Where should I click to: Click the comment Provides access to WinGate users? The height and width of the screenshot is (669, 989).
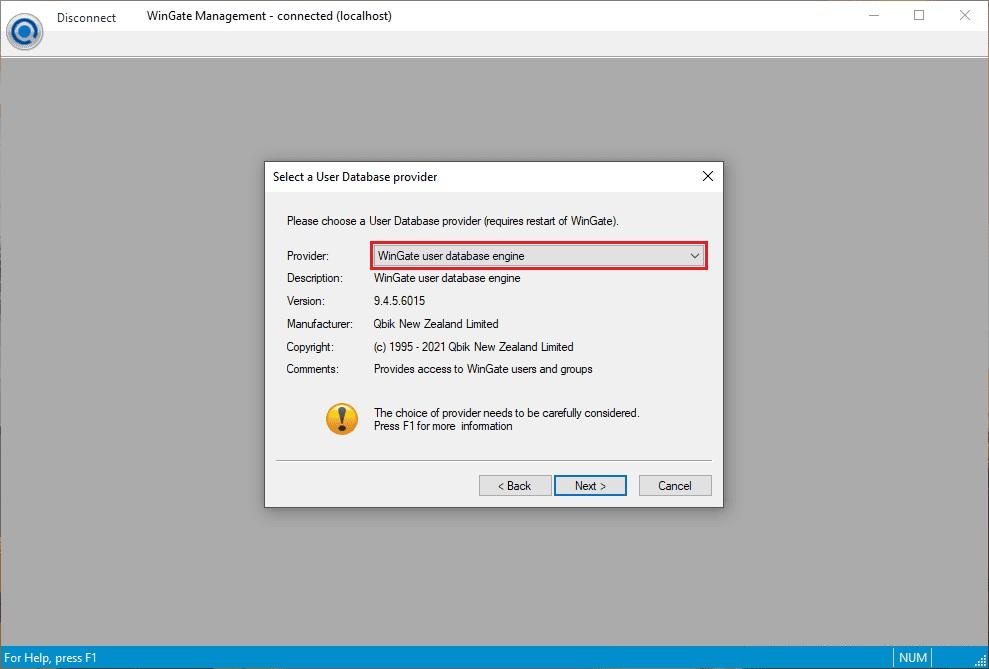[483, 369]
